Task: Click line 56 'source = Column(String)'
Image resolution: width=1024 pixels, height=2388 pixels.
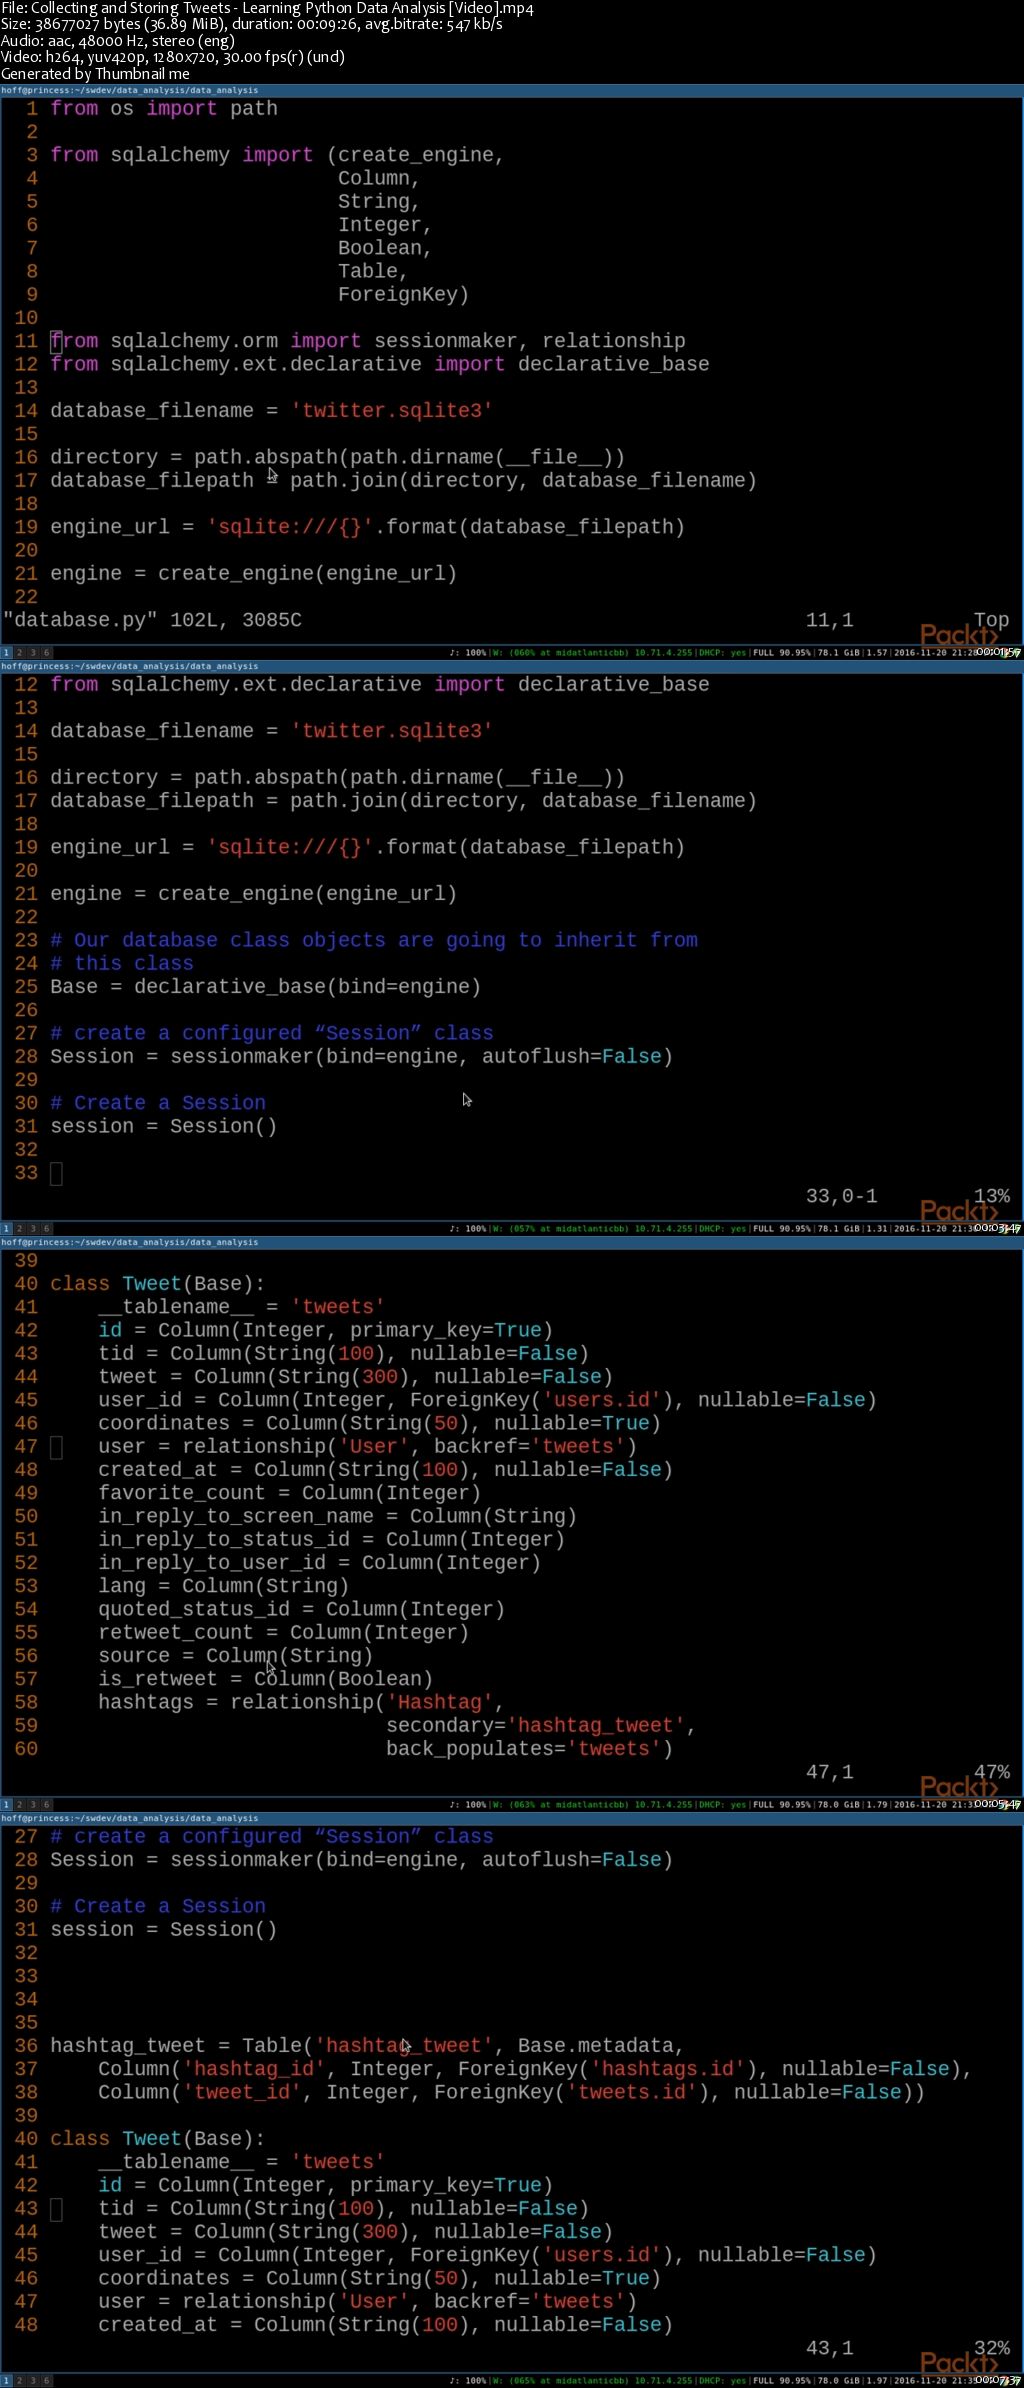Action: pyautogui.click(x=235, y=1655)
